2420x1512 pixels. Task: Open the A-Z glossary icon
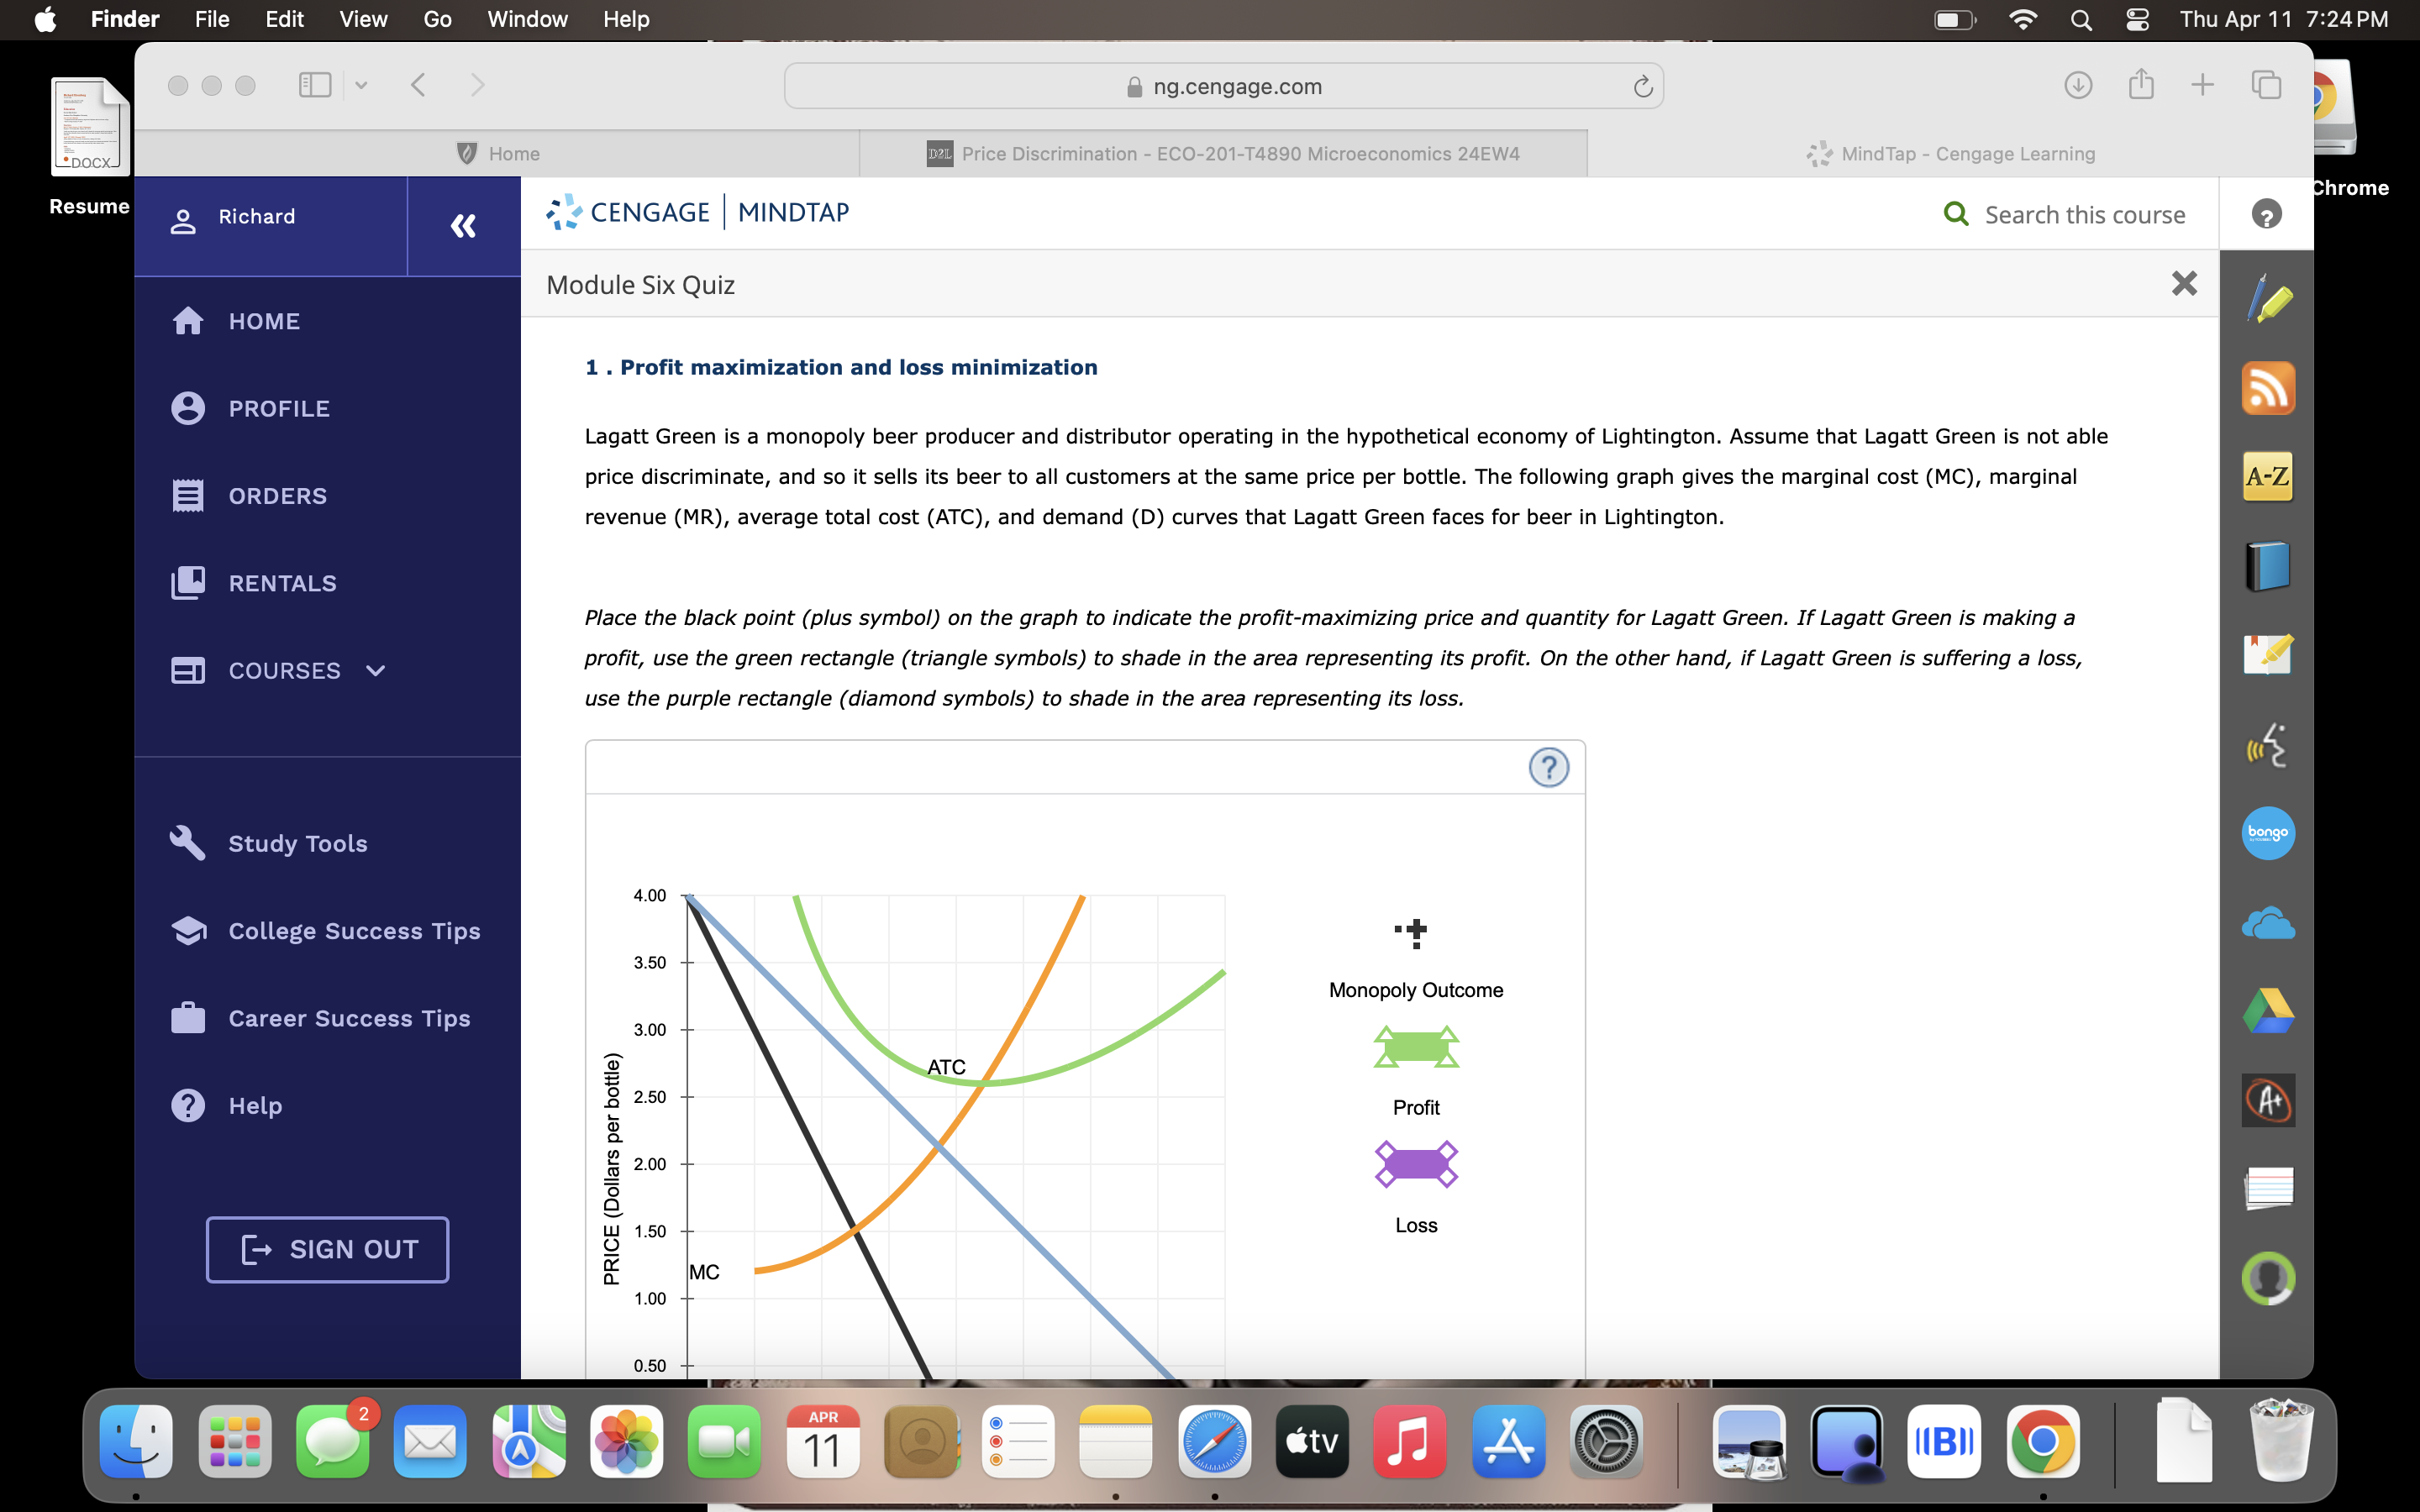pos(2267,476)
